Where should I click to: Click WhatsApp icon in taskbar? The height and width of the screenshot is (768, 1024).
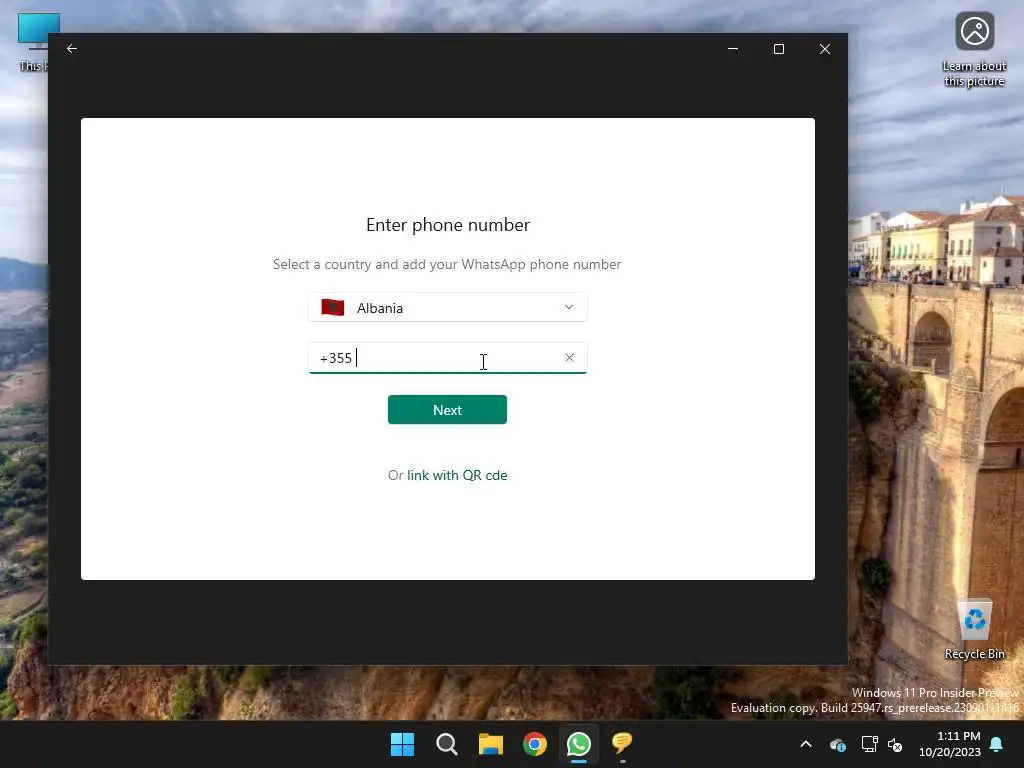(579, 744)
